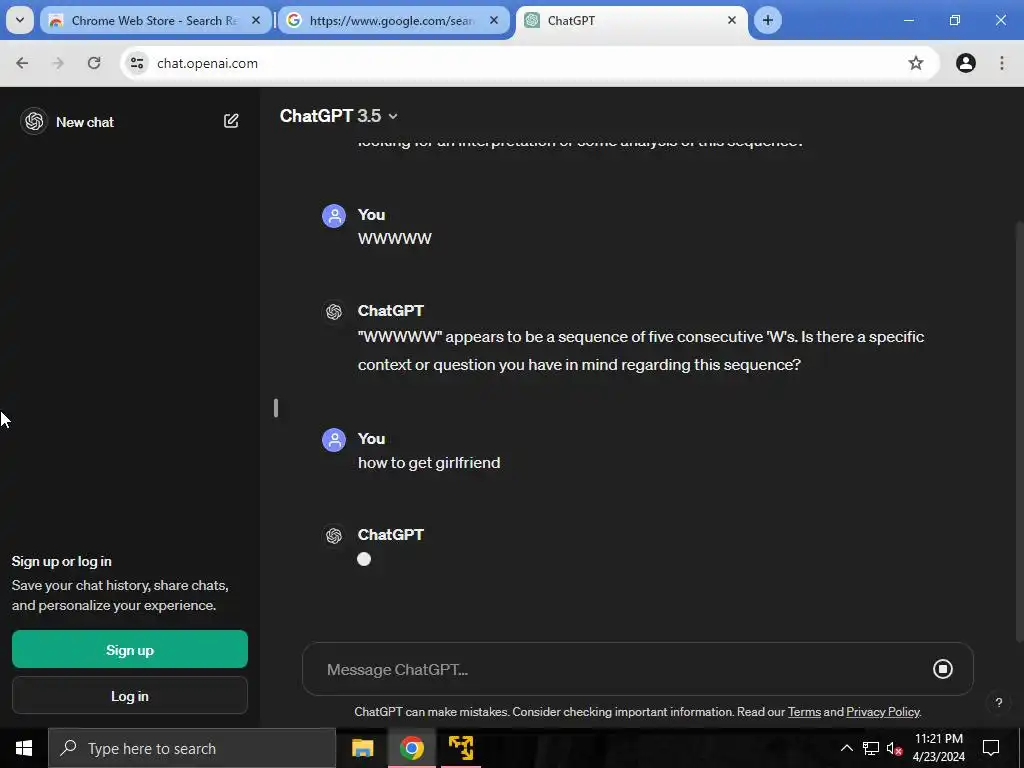
Task: Select the ChatGPT browser tab
Action: tap(632, 20)
